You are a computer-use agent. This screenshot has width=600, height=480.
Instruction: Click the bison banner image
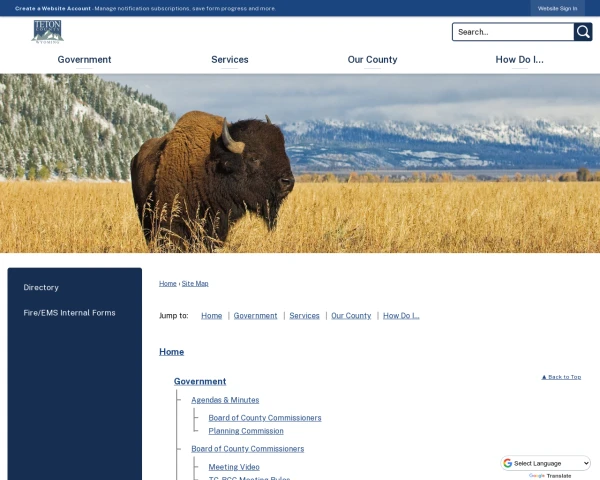300,163
